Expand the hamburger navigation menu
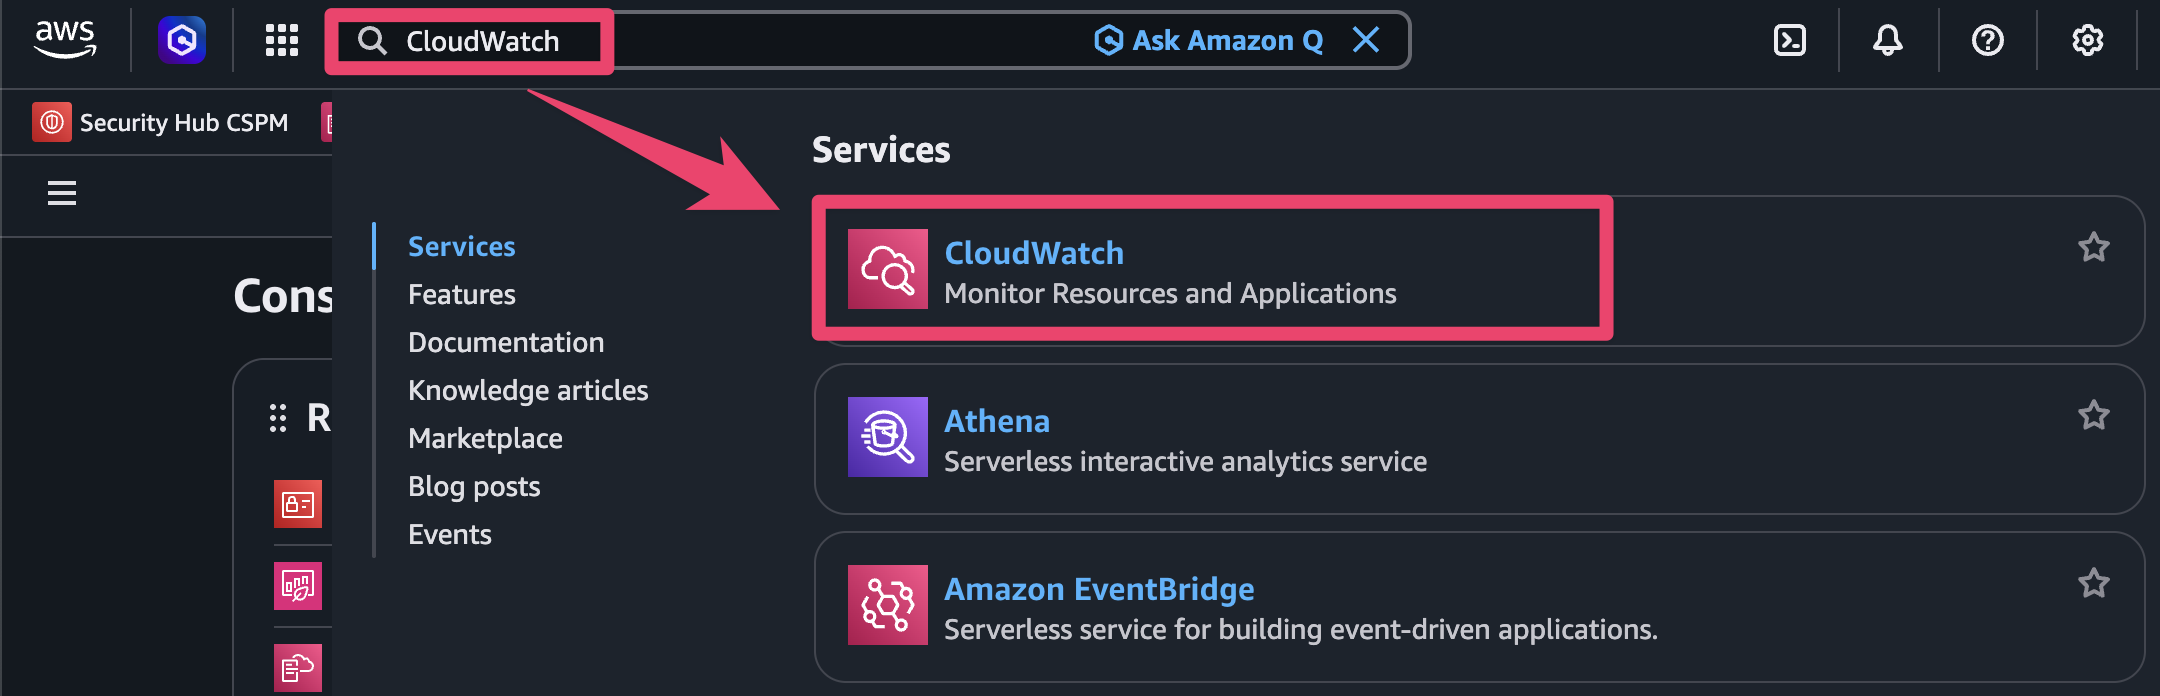The image size is (2160, 696). [x=62, y=193]
